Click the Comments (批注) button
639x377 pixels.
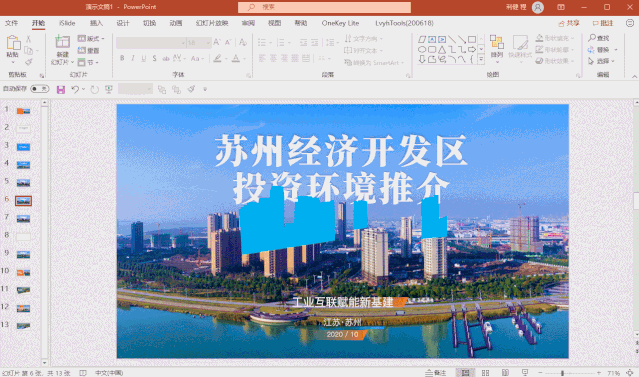(x=603, y=23)
